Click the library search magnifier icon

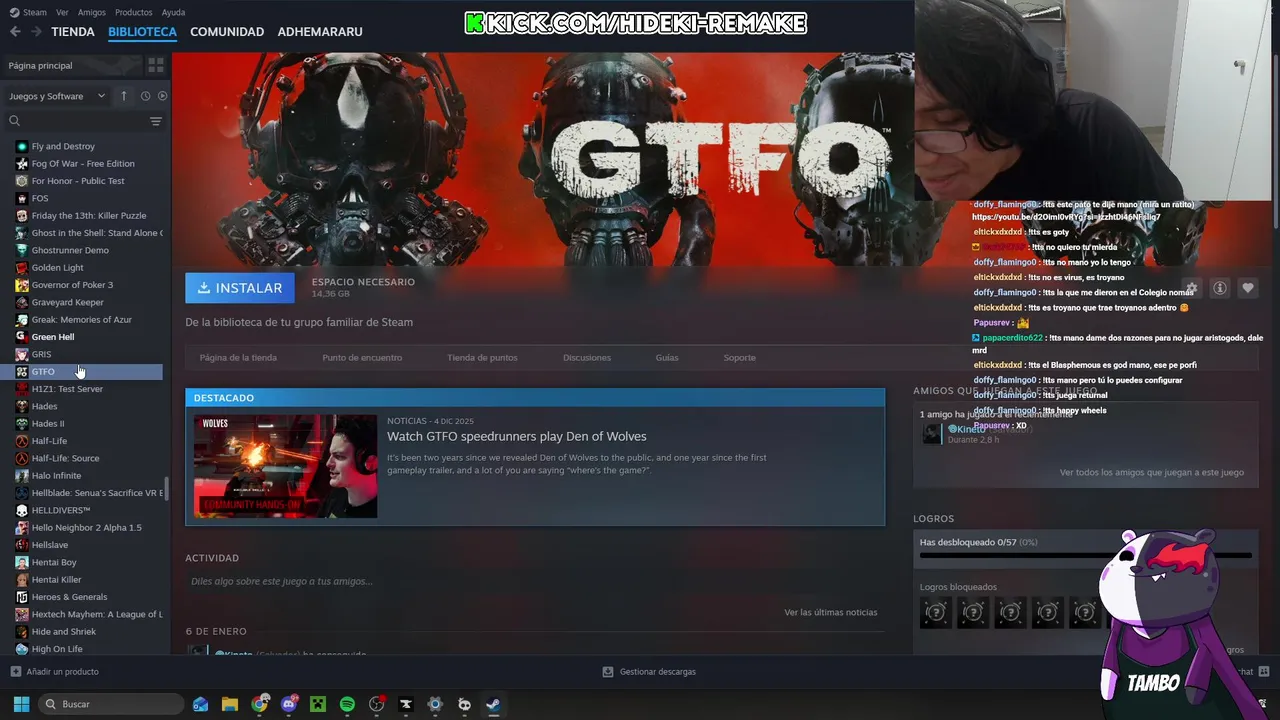15,121
